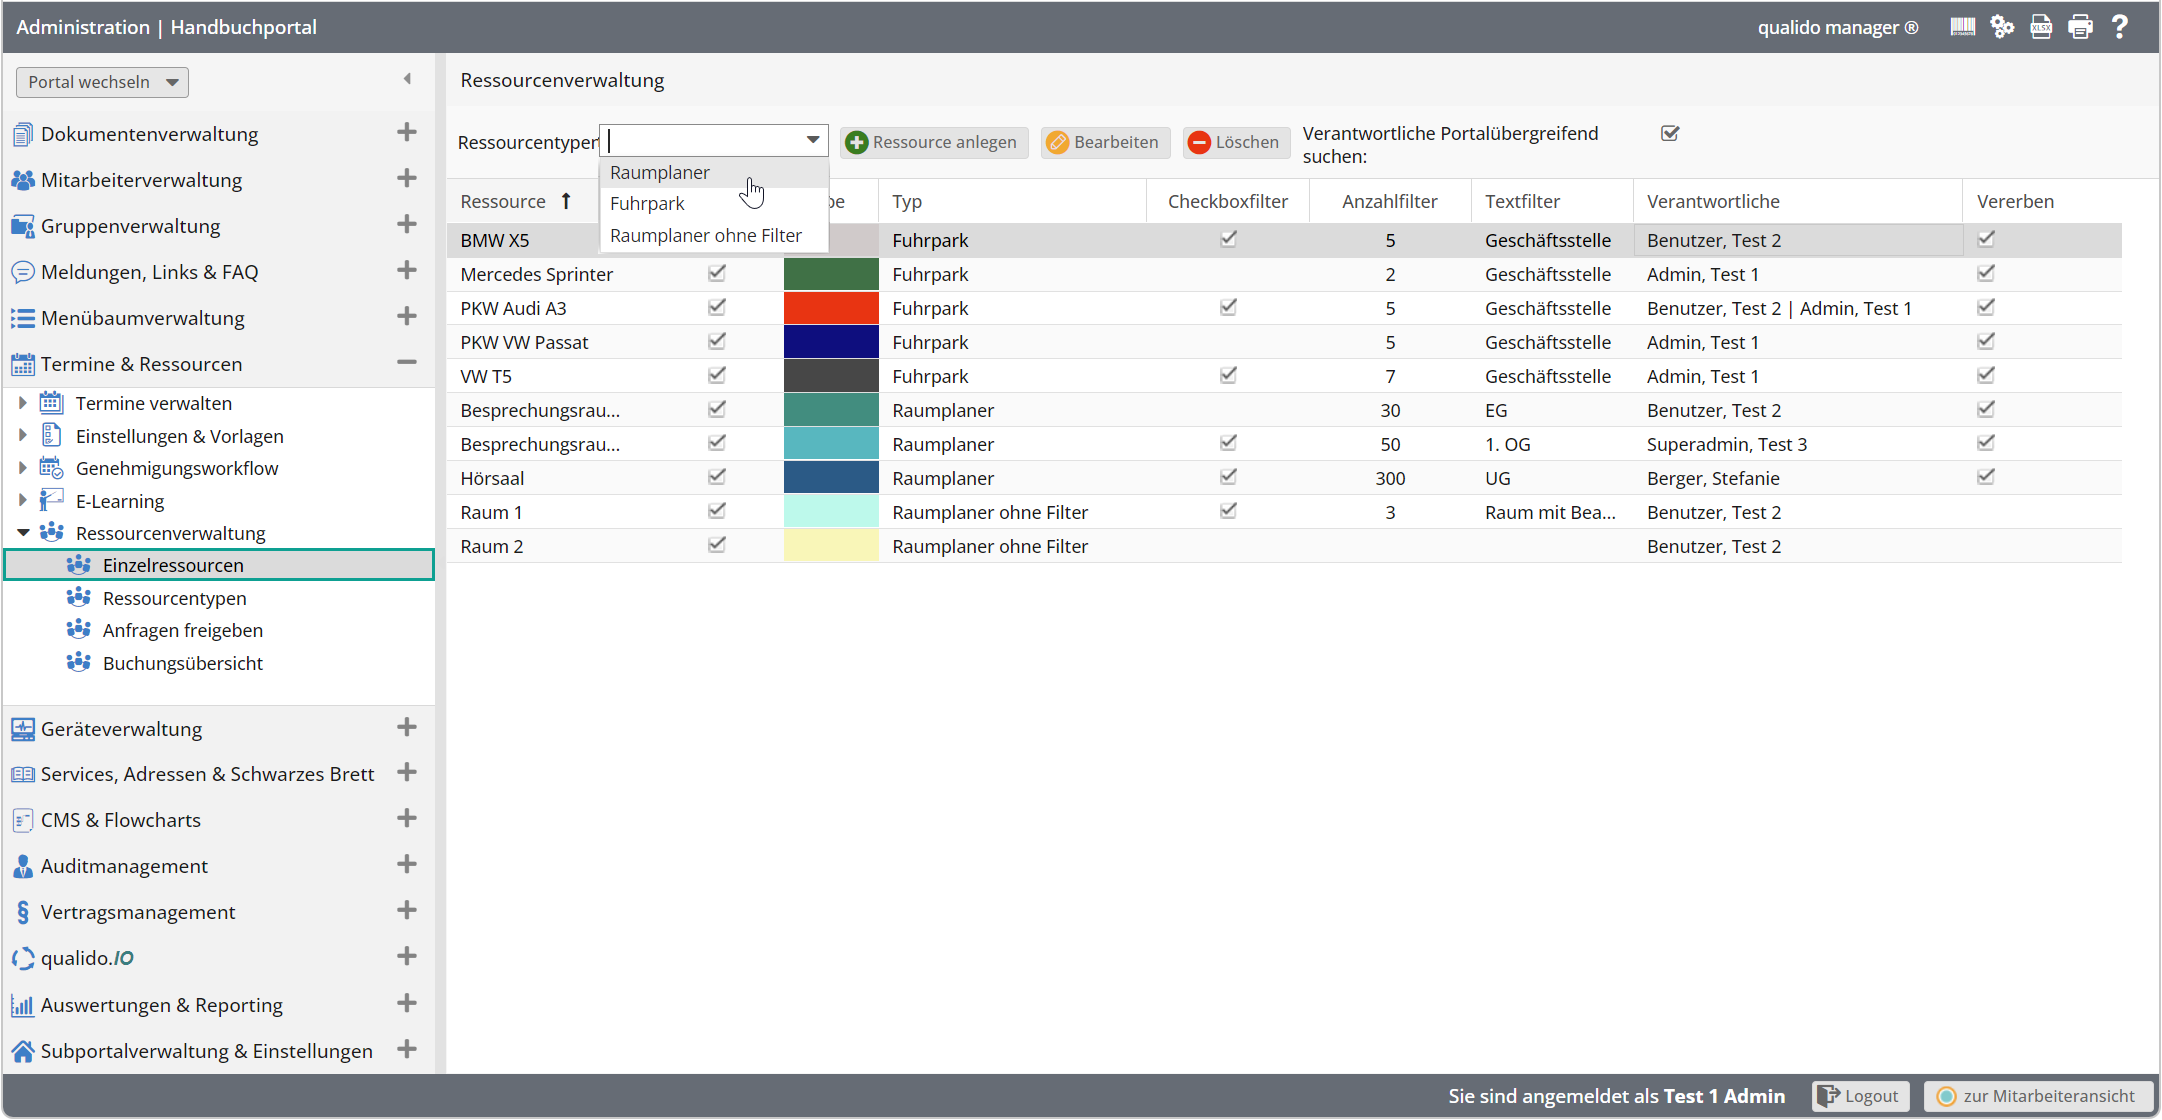2162x1120 pixels.
Task: Toggle Vererben checkbox for Mercedes Sprinter
Action: [1986, 273]
